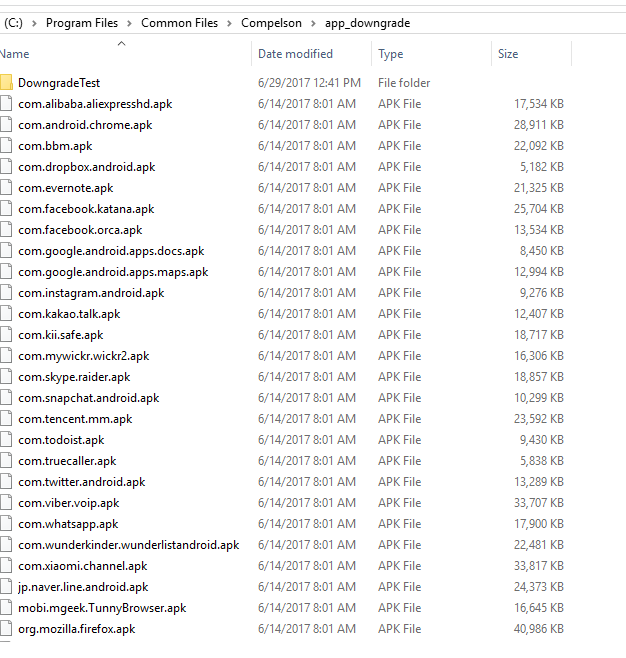
Task: Click file icon of com.twitter.android.apk
Action: click(x=6, y=481)
